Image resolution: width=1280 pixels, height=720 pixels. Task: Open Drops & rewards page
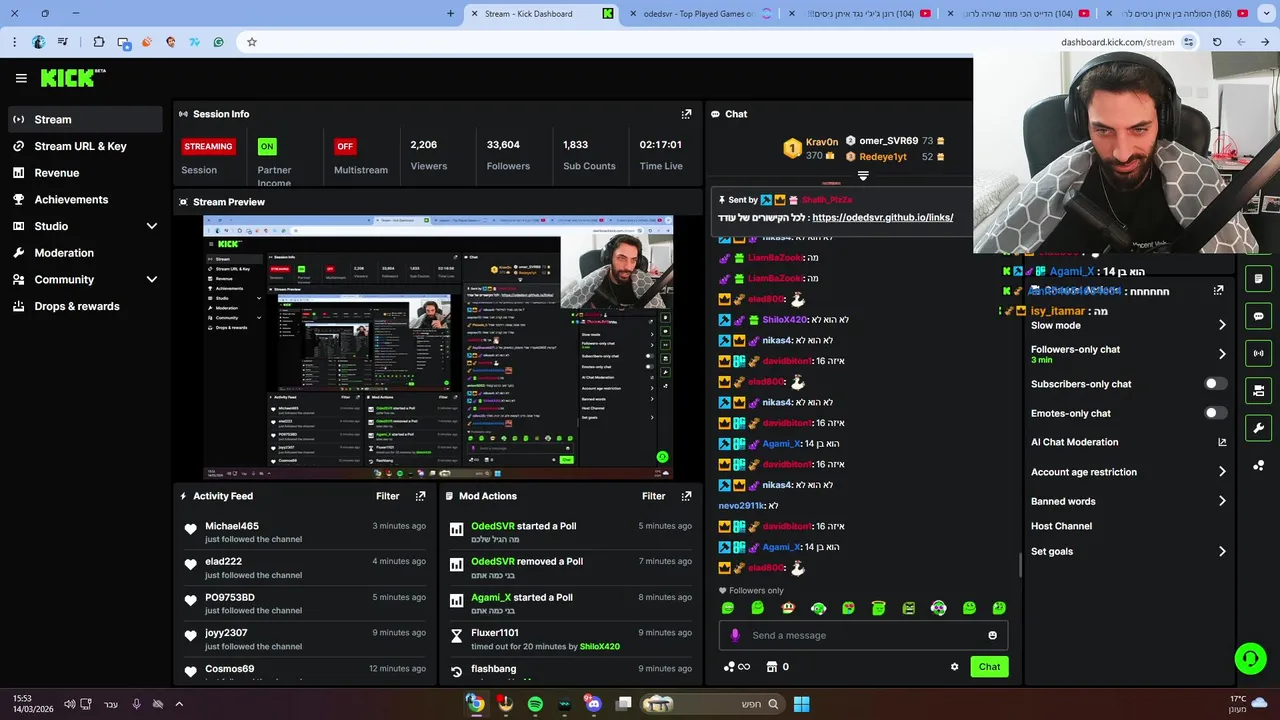(x=85, y=306)
